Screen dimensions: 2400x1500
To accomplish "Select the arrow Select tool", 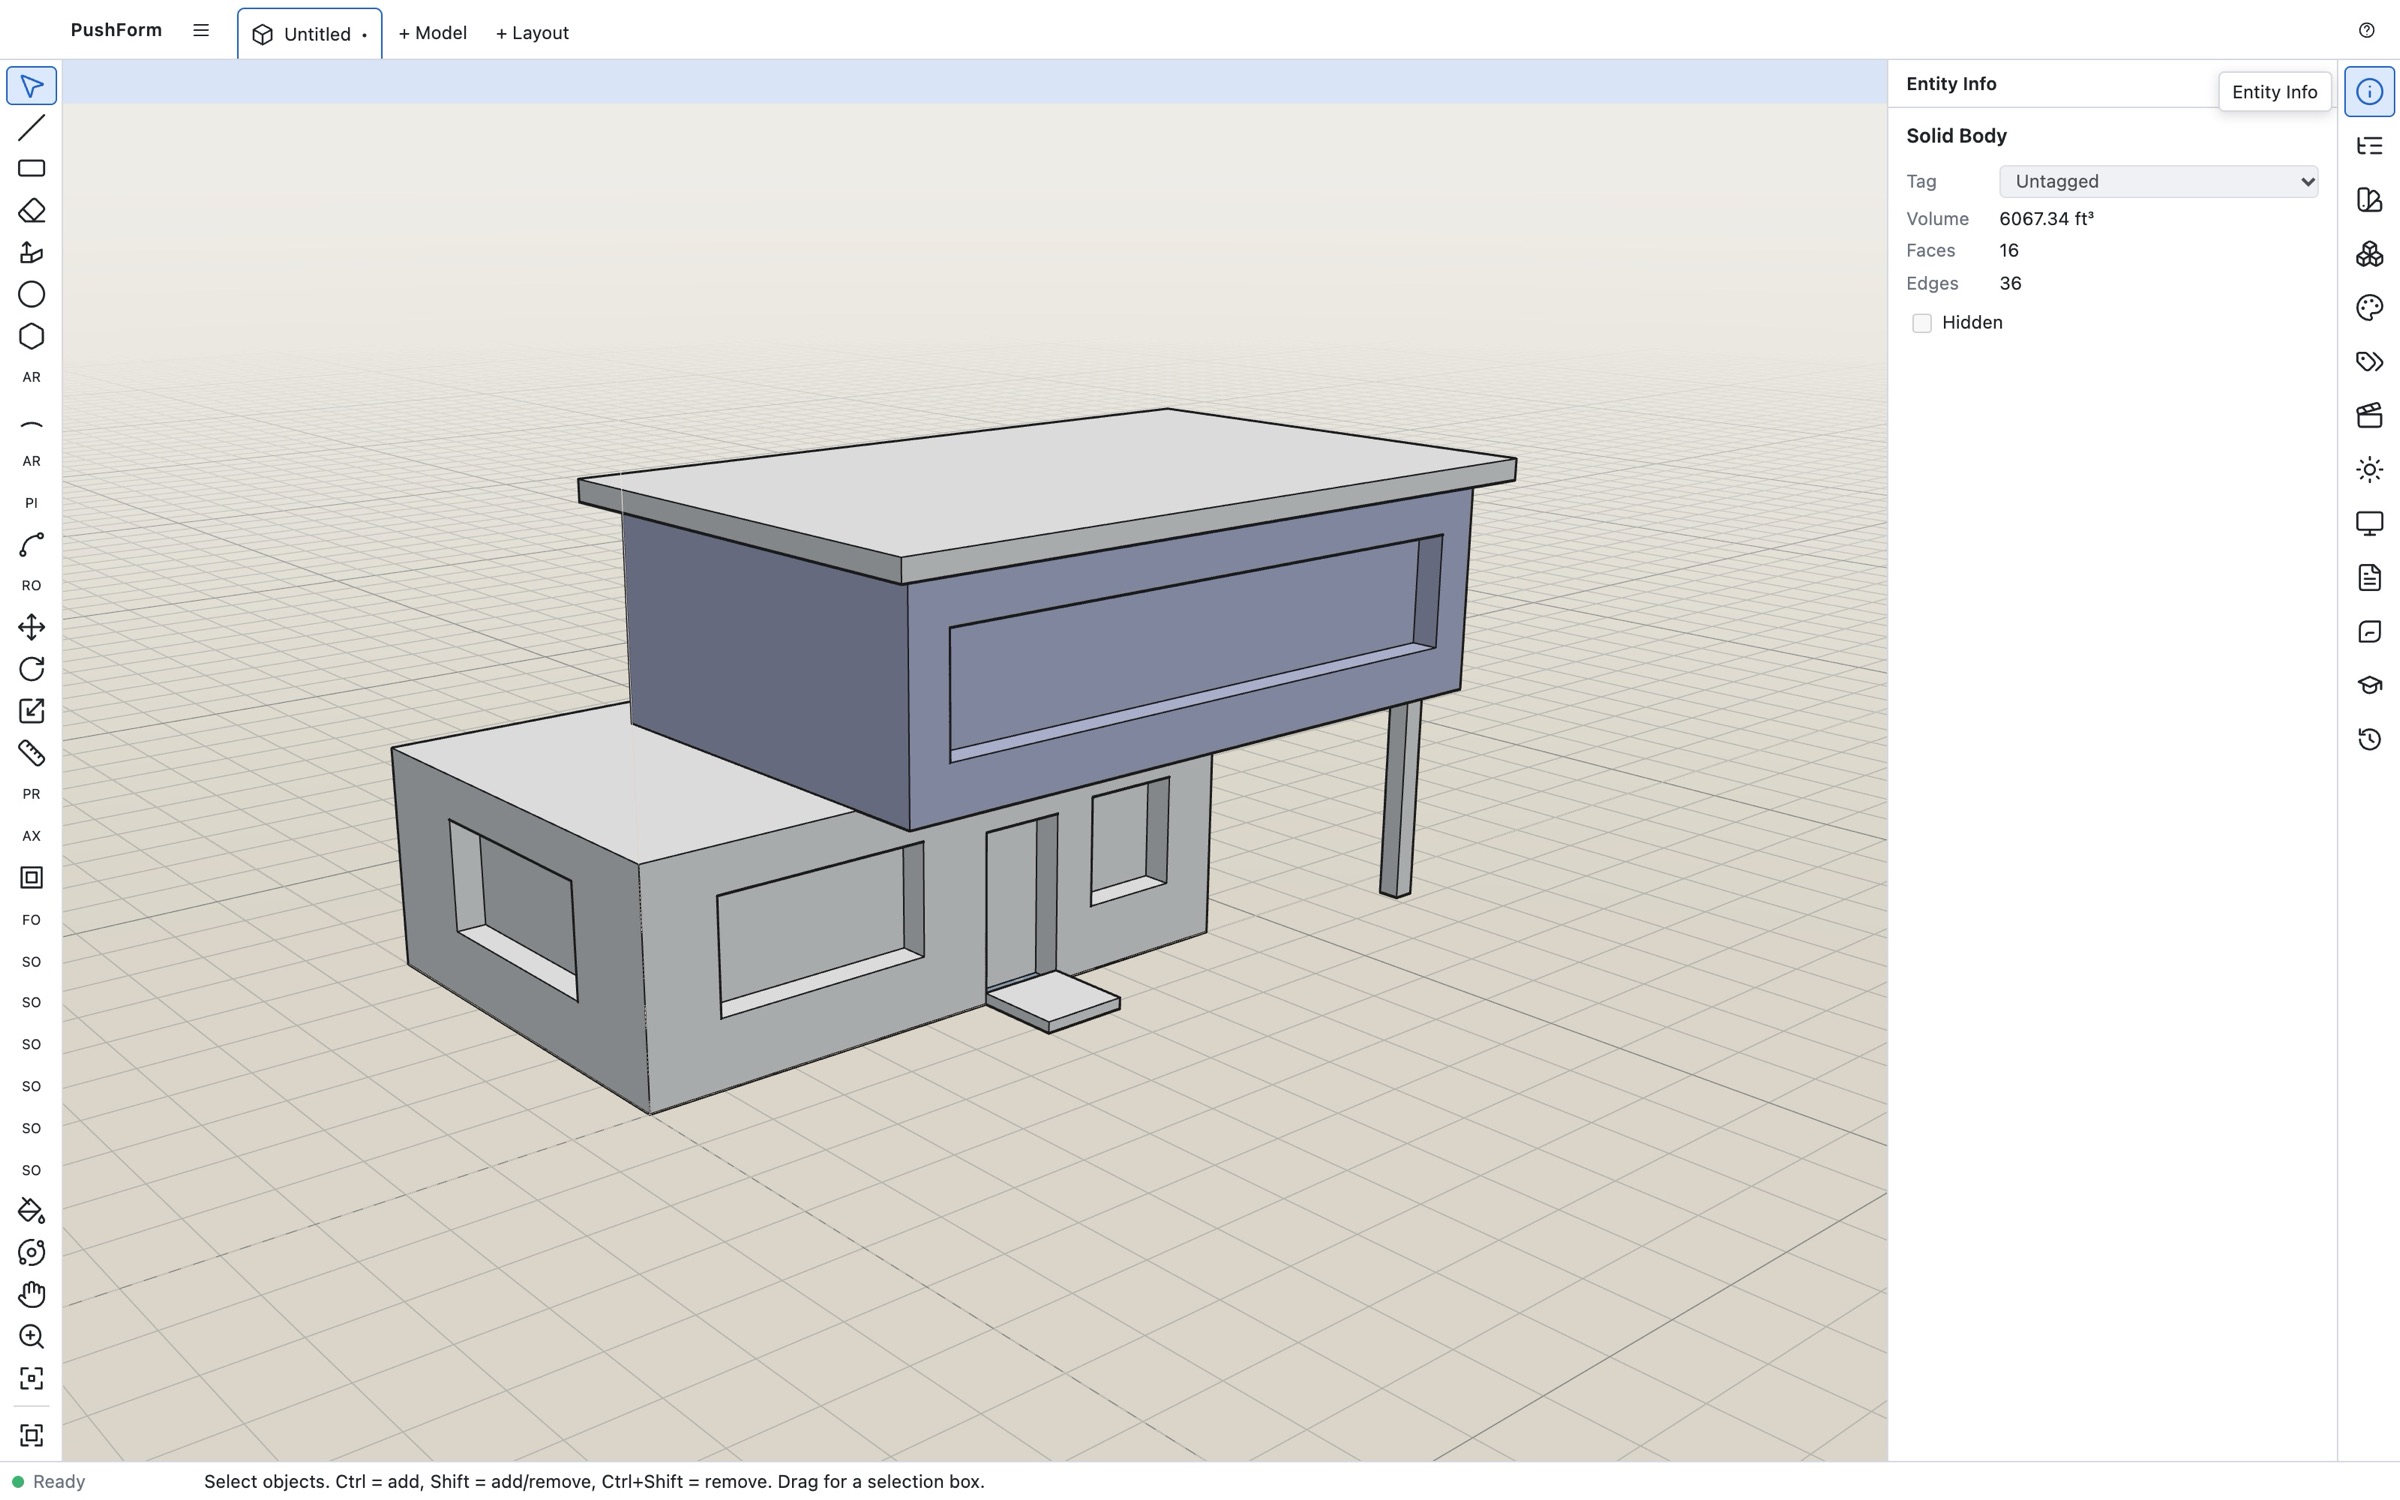I will [x=31, y=86].
